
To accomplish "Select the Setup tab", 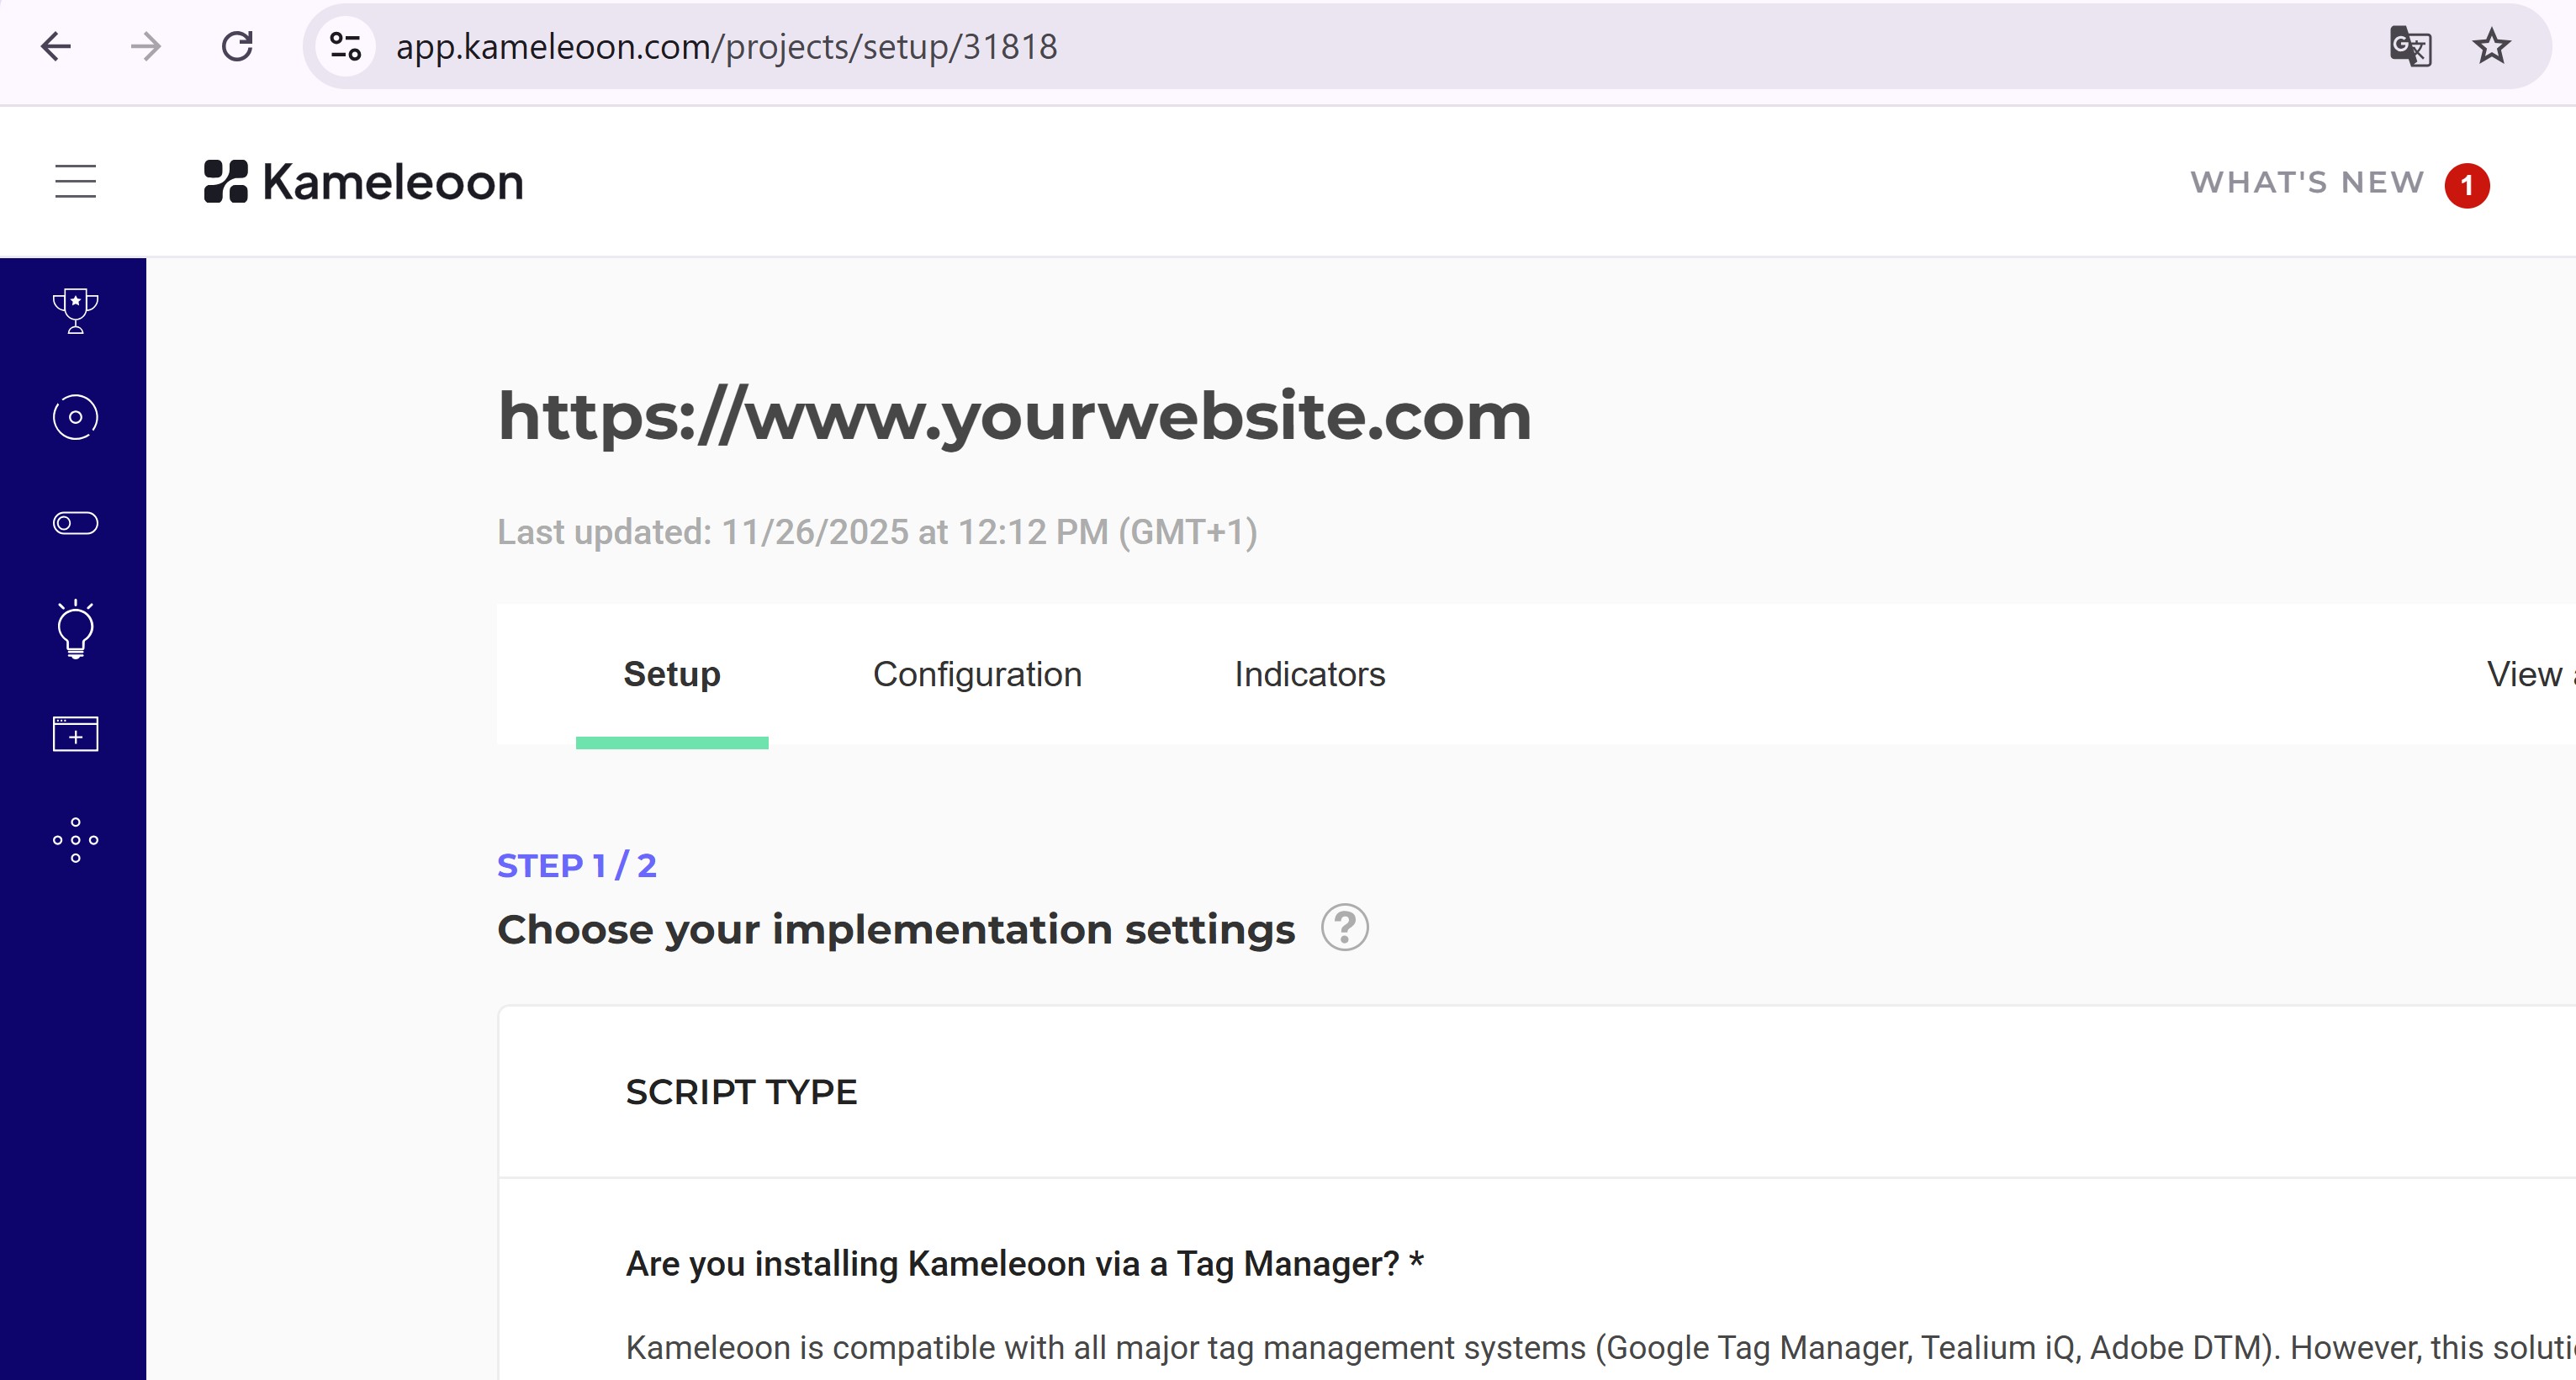I will [x=672, y=674].
